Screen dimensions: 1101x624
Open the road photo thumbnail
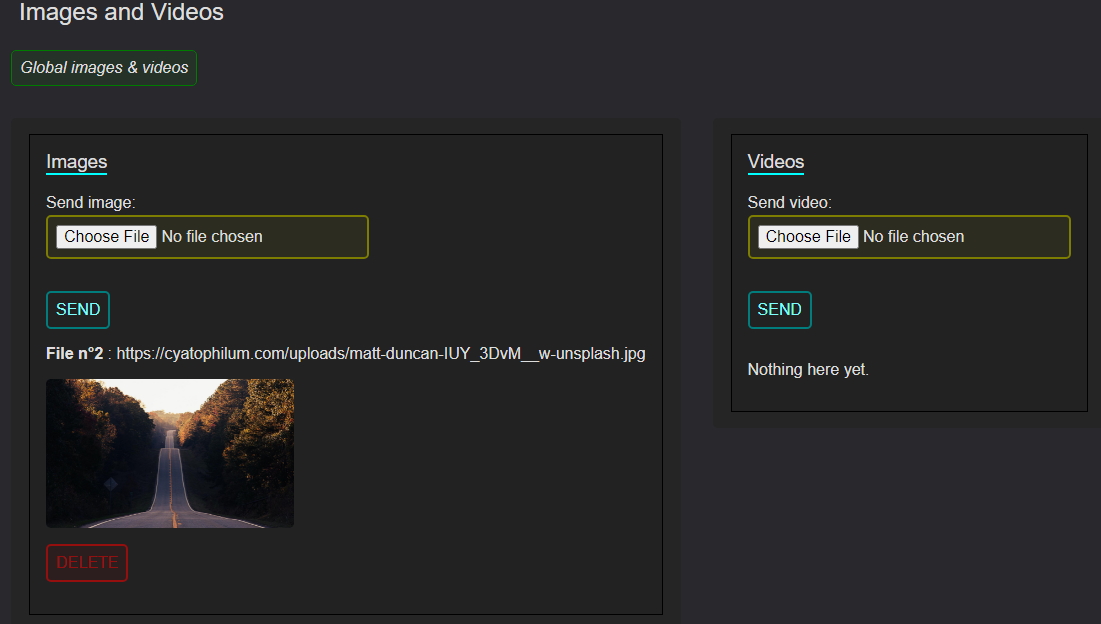click(x=170, y=453)
